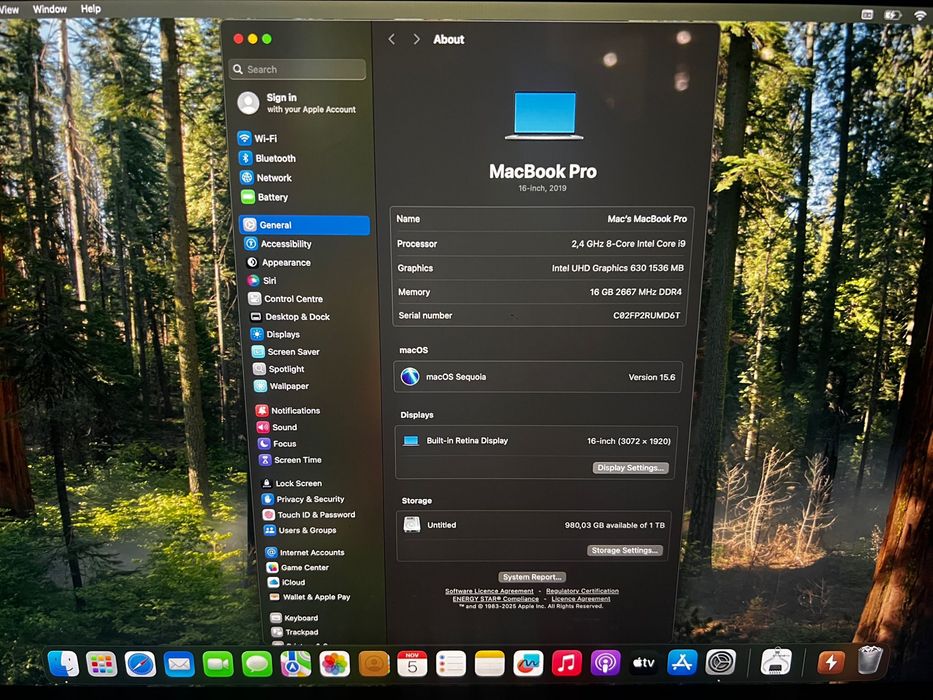Click the Mac's MacBook Pro name field
Screen dimensions: 933x700
point(647,219)
